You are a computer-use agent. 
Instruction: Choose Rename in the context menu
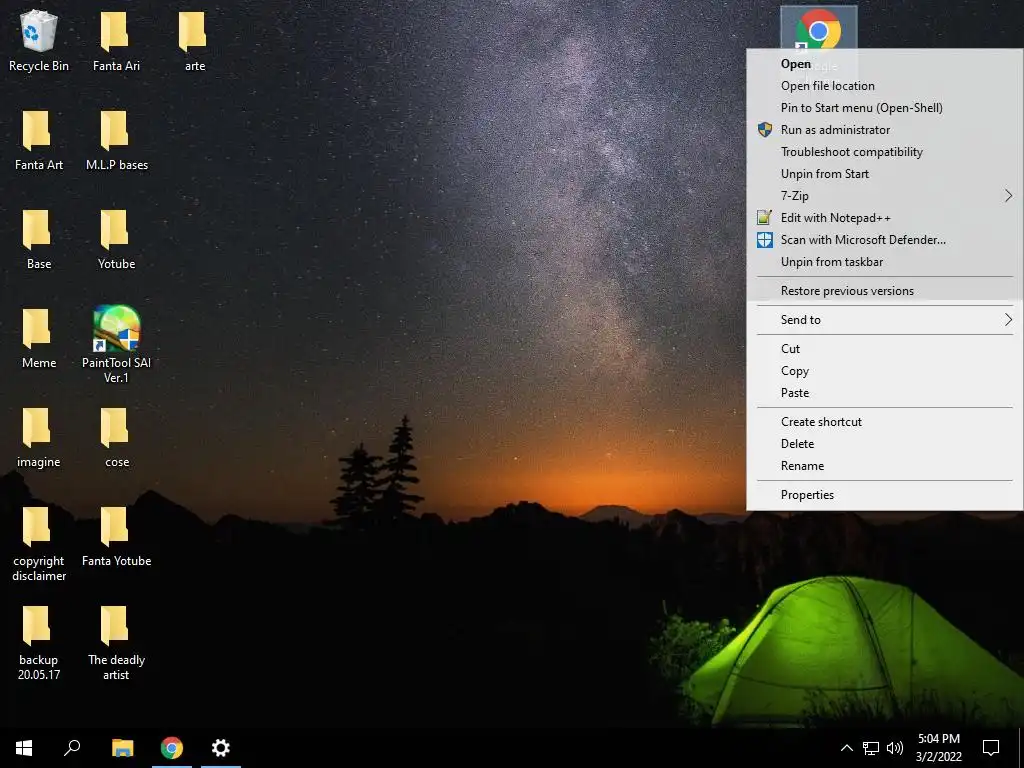click(884, 466)
